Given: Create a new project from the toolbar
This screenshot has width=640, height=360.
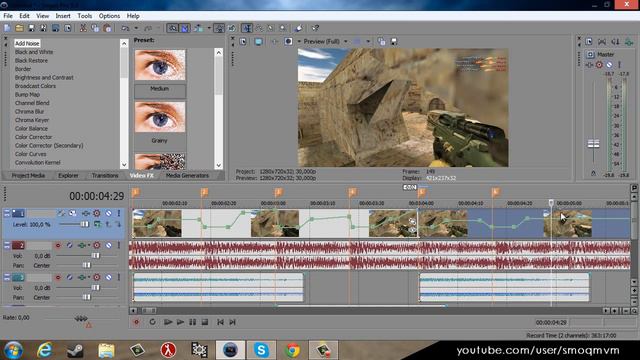Looking at the screenshot, I should (7, 28).
